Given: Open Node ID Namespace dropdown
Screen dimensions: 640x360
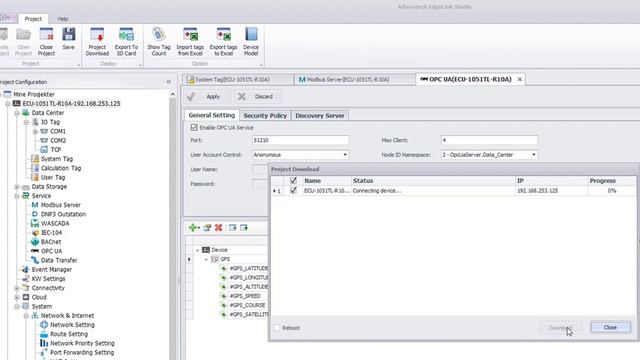Looking at the screenshot, I should pos(533,155).
